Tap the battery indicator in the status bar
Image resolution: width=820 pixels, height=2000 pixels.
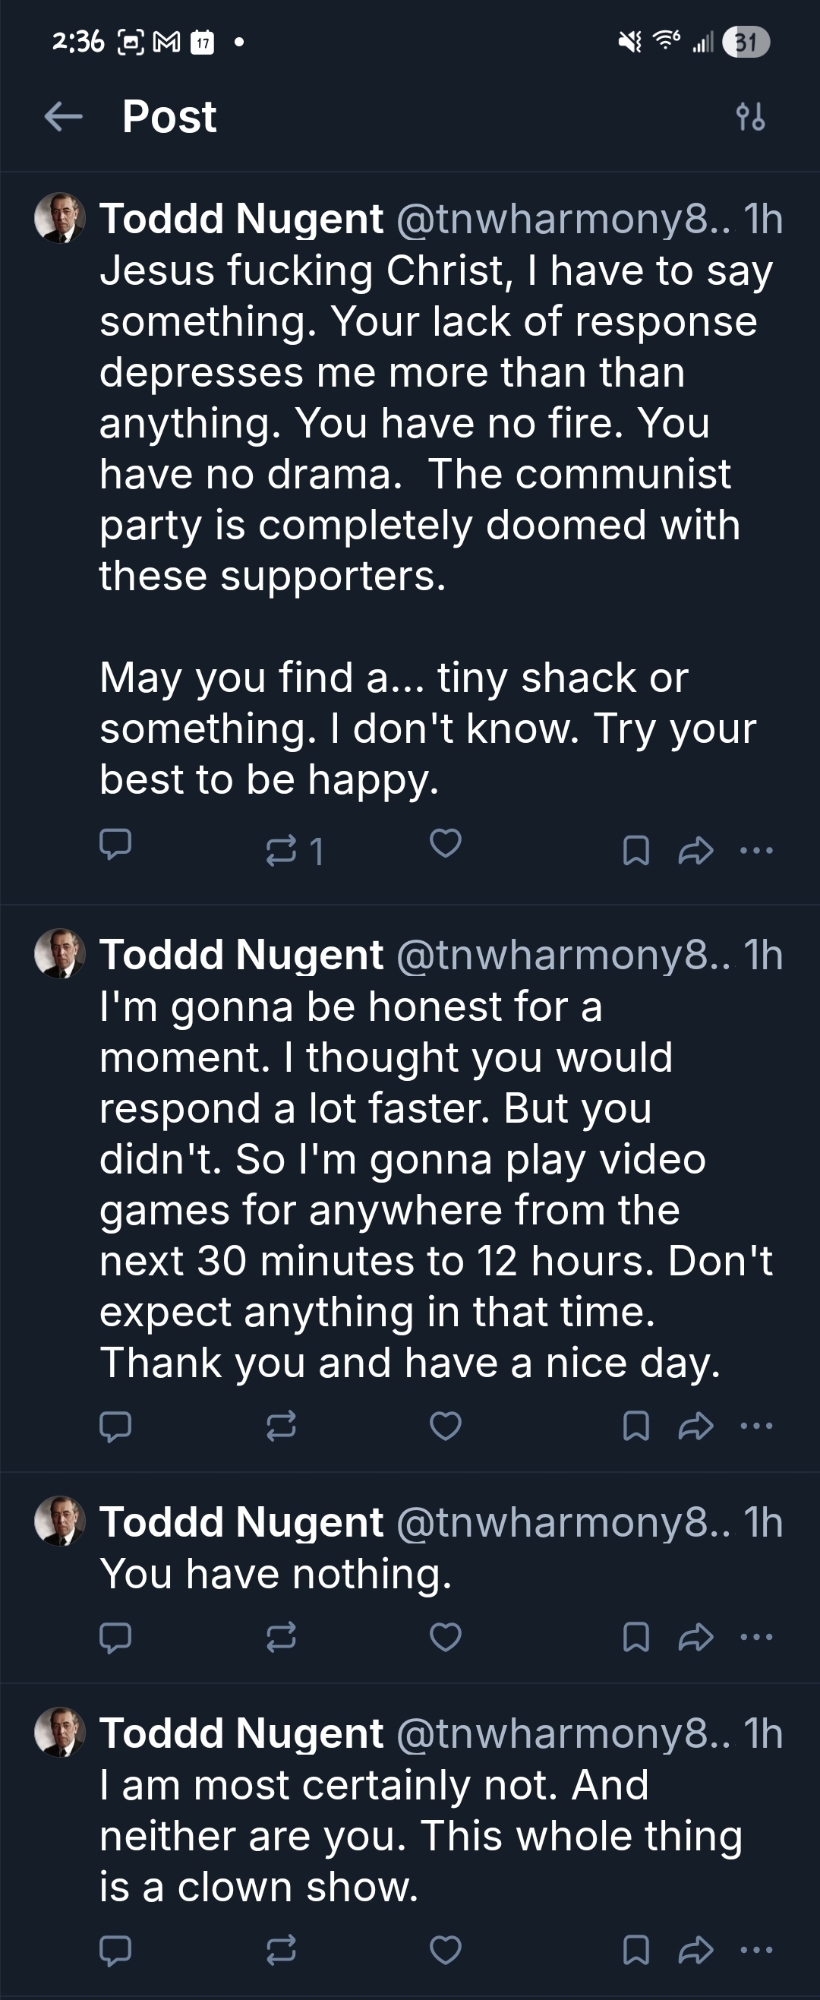[746, 42]
